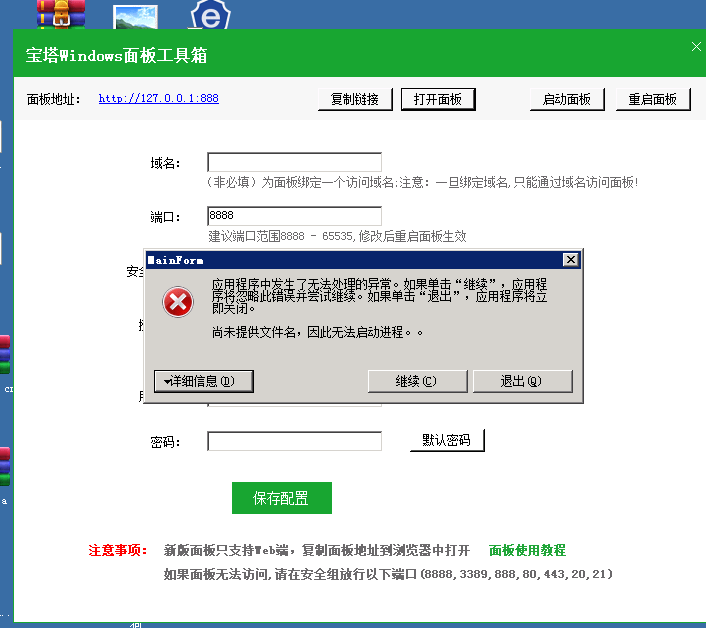Focus the 域名 input field
706x628 pixels.
coord(294,162)
